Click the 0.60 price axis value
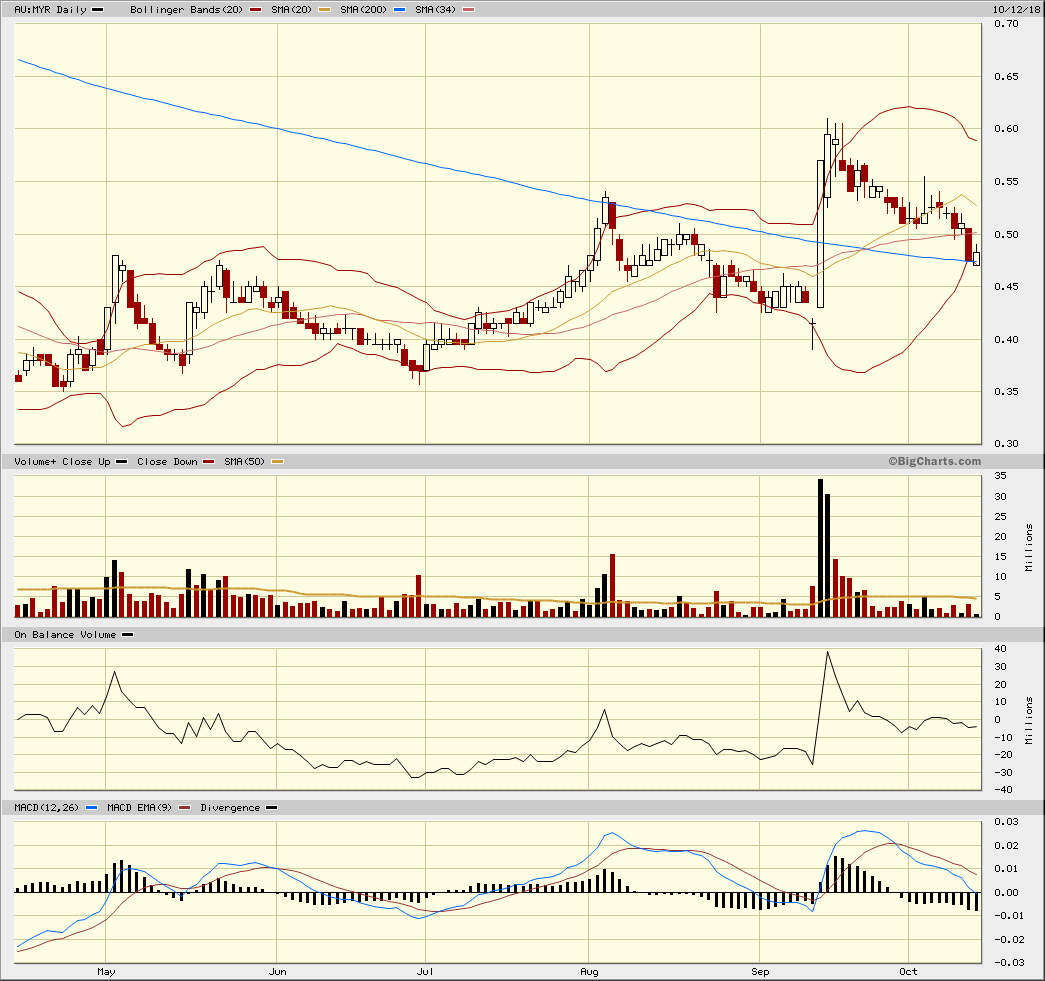The height and width of the screenshot is (981, 1045). 1006,128
